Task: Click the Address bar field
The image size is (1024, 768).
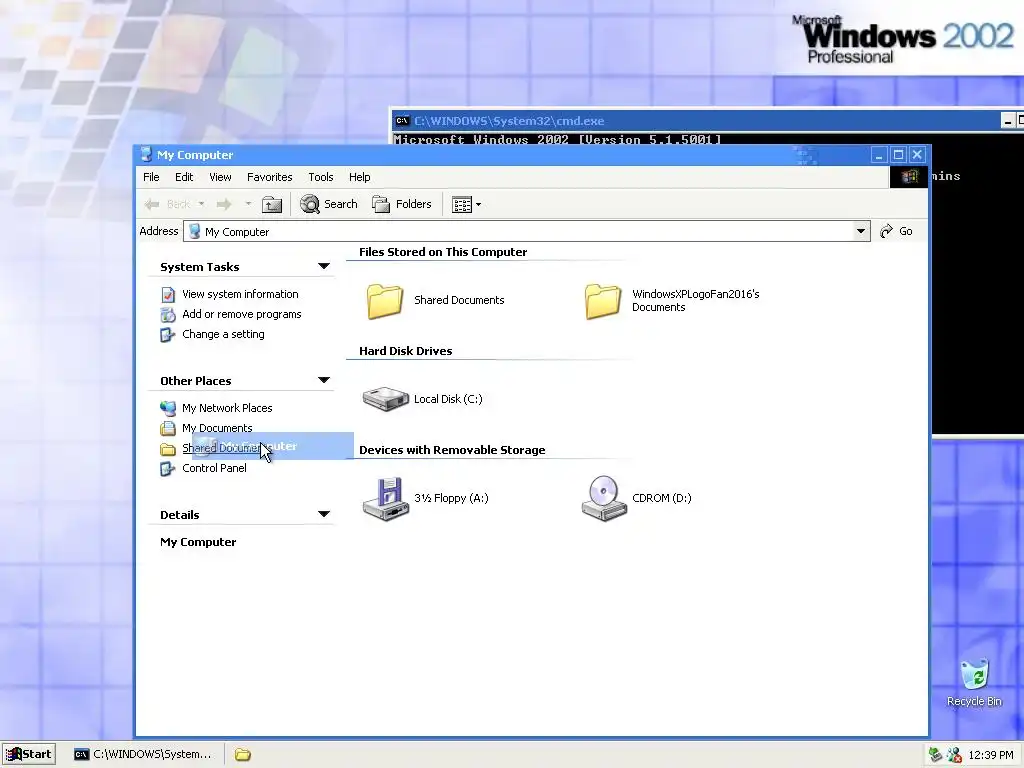Action: tap(526, 231)
